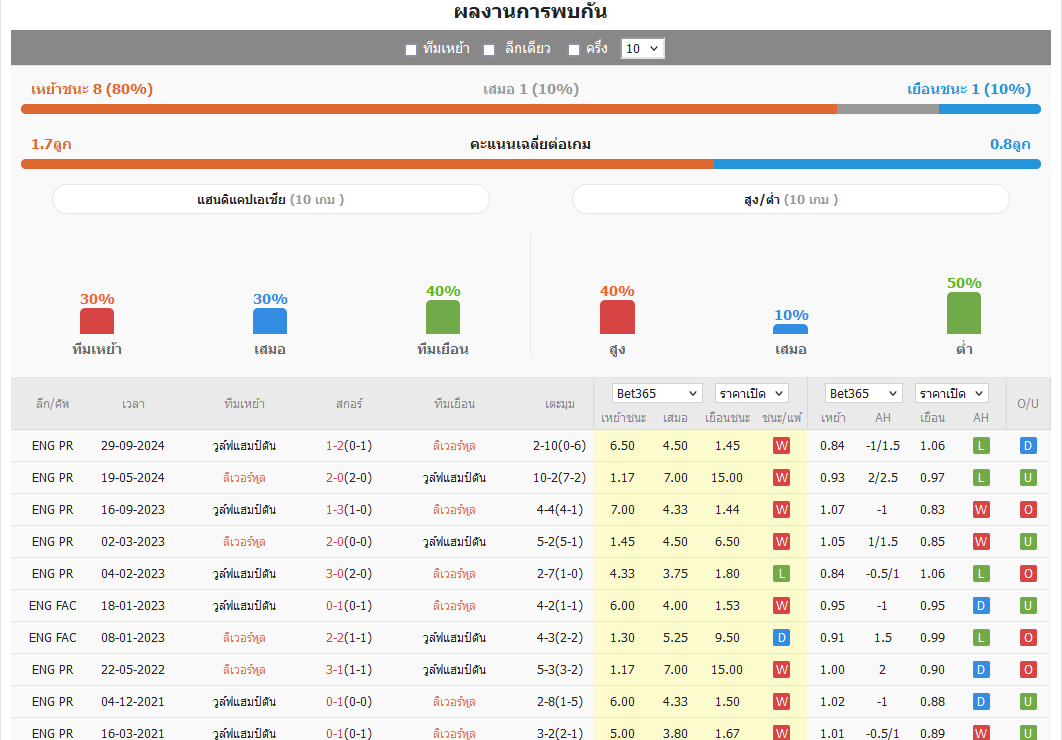1062x740 pixels.
Task: Click the O/U column header
Action: [1027, 404]
